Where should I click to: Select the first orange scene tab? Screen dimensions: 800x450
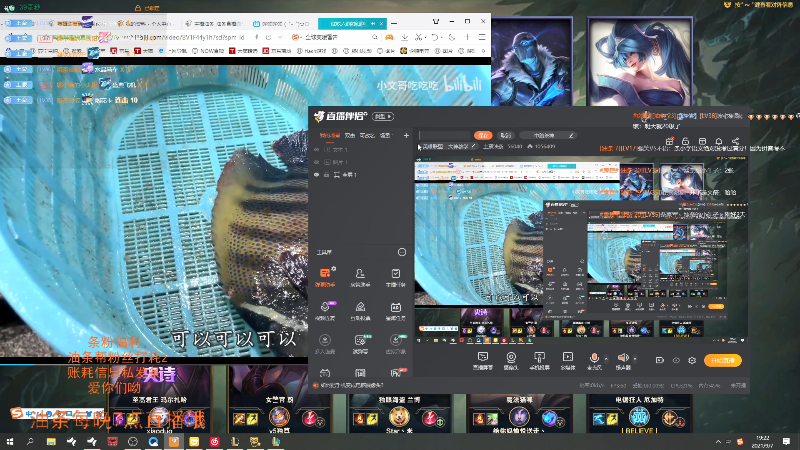tap(330, 135)
